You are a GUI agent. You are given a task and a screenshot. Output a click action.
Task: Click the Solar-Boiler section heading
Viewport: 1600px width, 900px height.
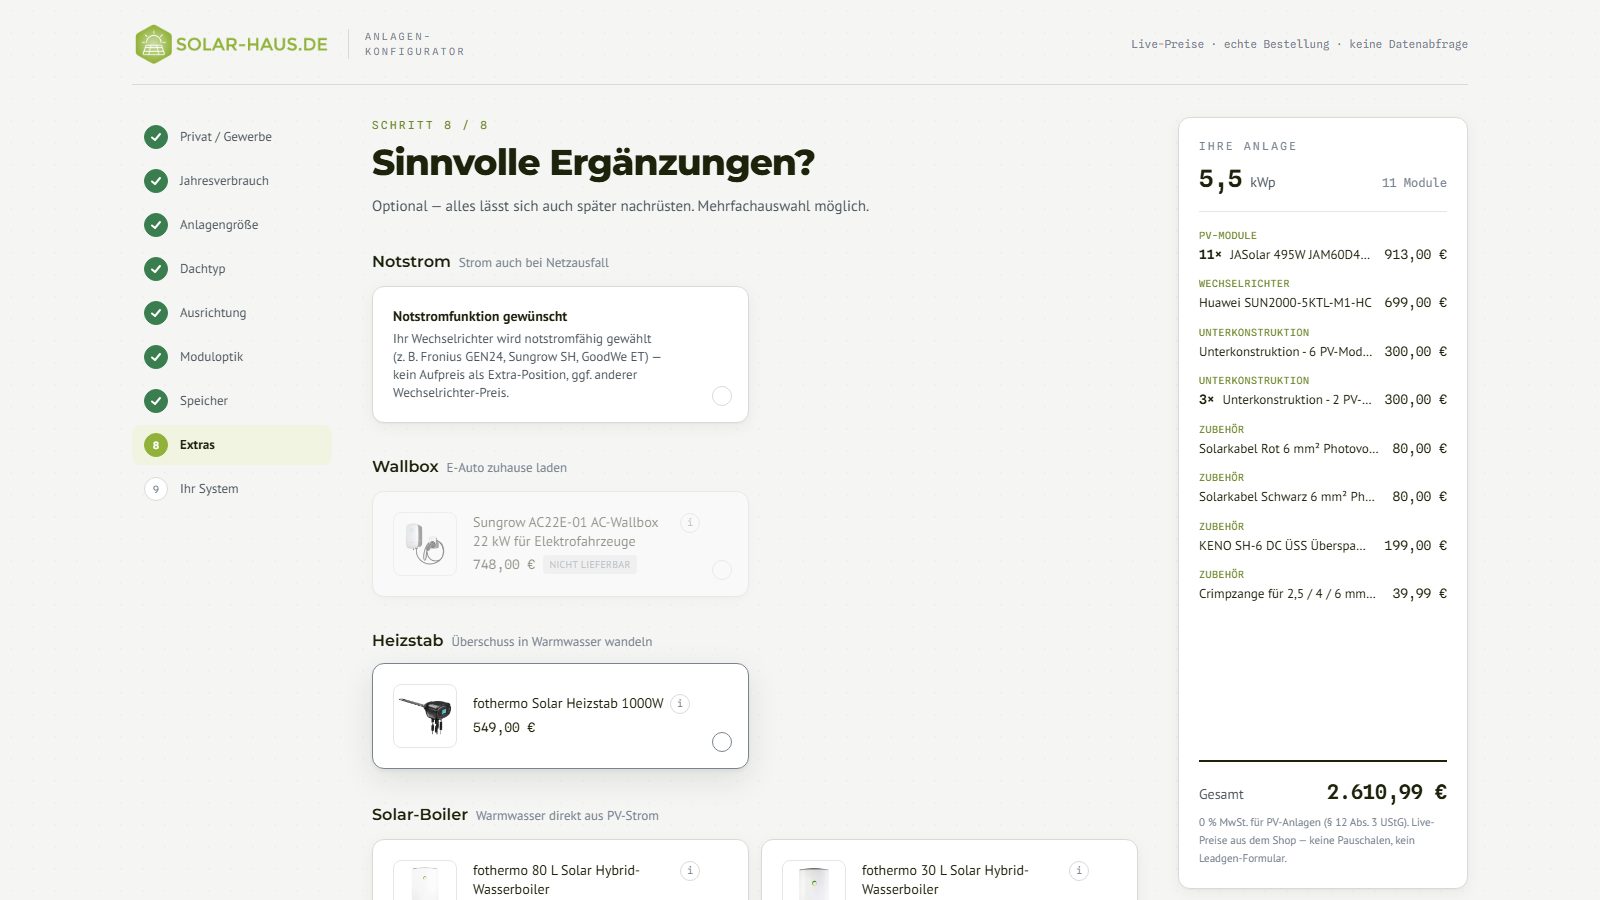[420, 815]
